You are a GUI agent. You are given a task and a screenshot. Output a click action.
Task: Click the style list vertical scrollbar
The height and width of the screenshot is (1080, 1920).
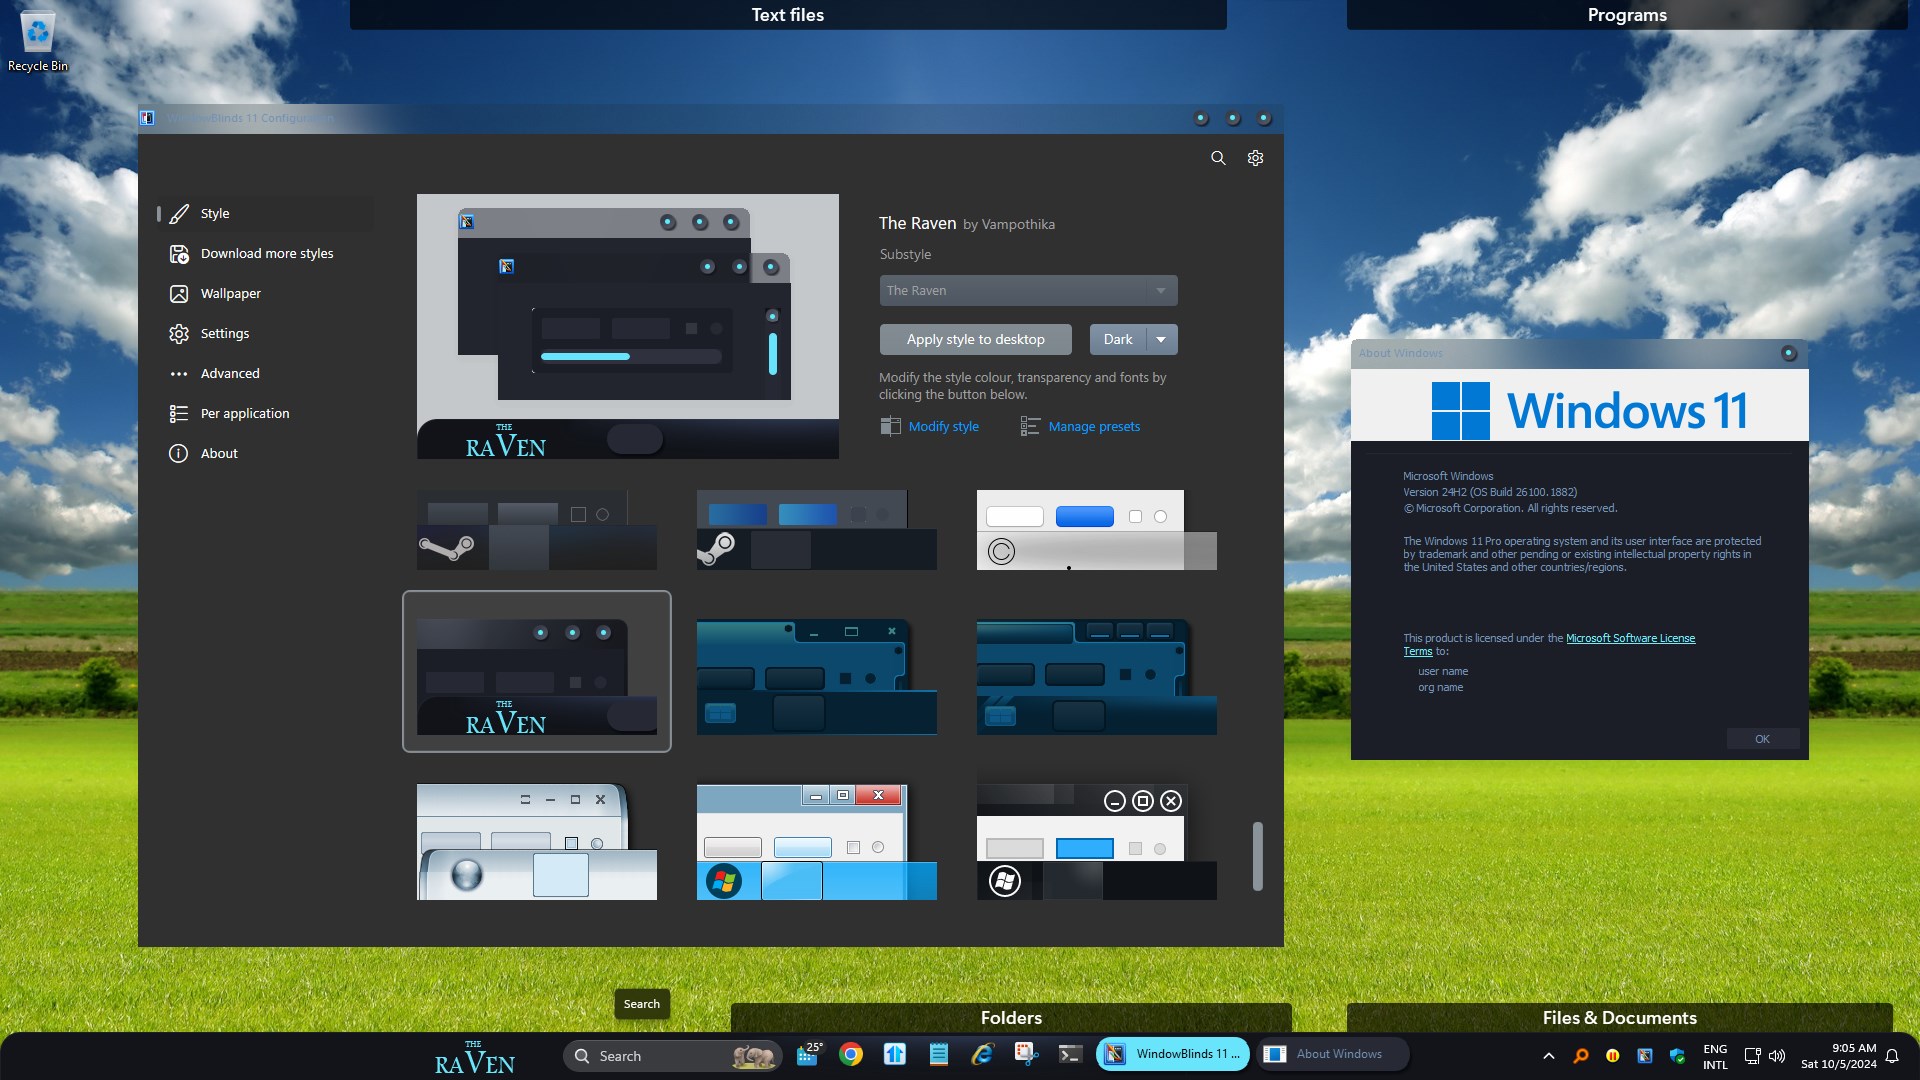1257,856
